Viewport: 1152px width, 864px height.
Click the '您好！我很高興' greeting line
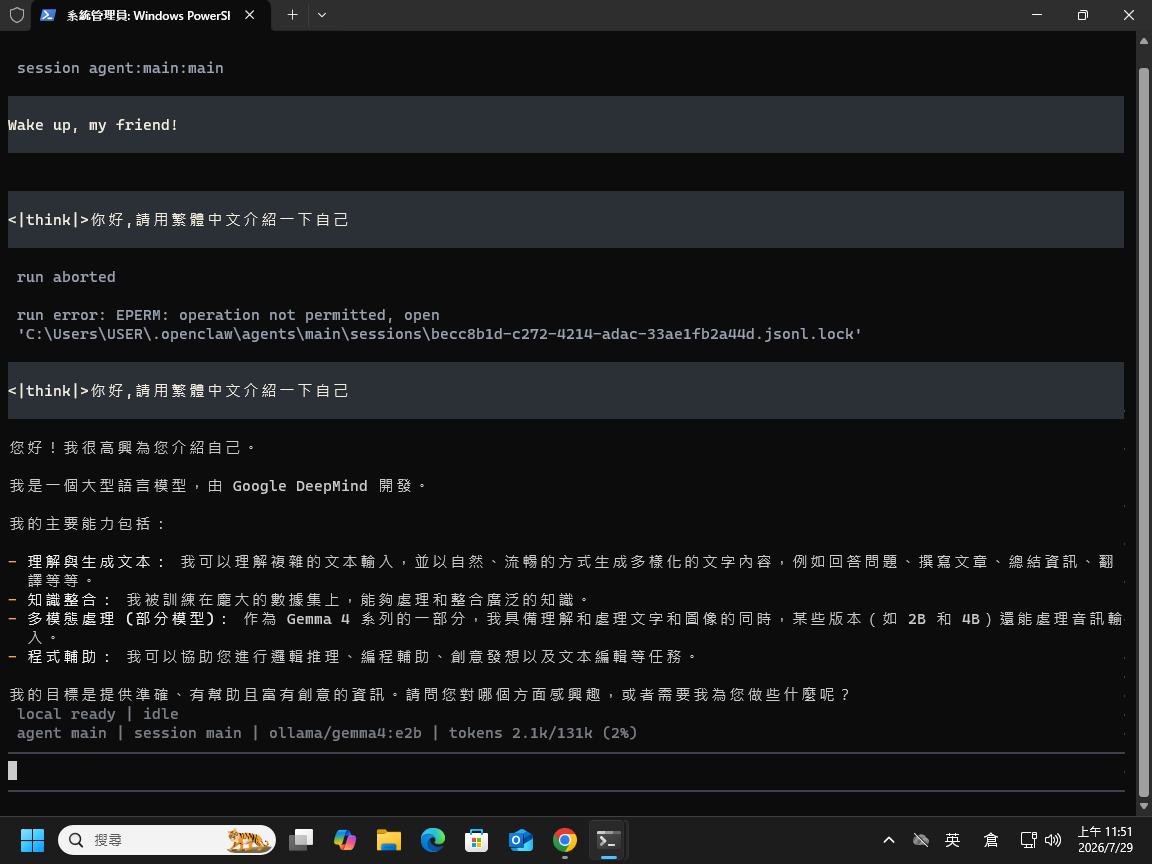click(x=133, y=447)
